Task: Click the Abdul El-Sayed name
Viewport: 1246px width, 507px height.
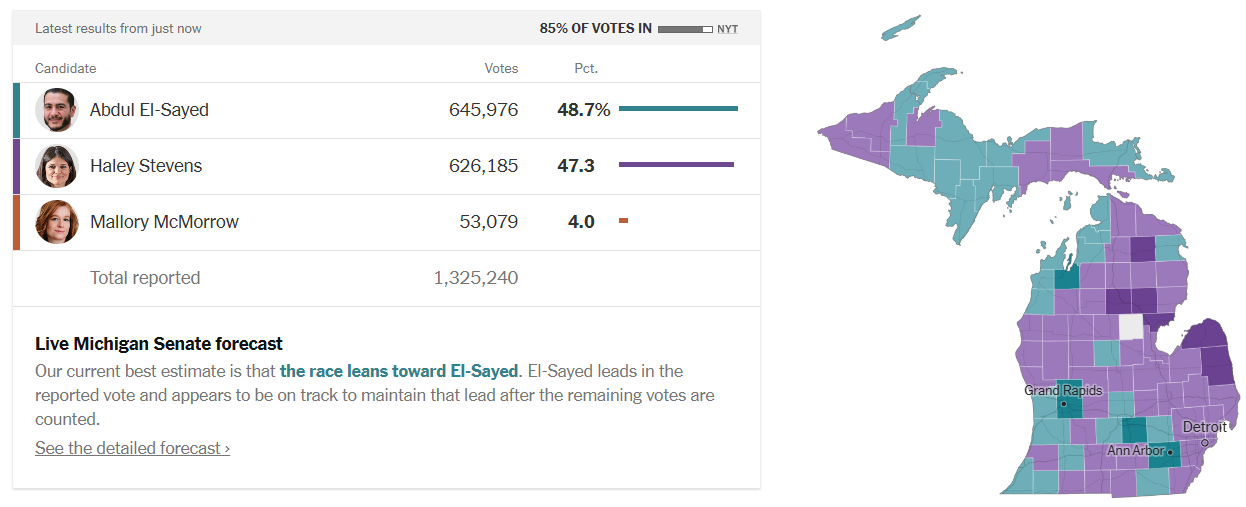Action: point(149,110)
